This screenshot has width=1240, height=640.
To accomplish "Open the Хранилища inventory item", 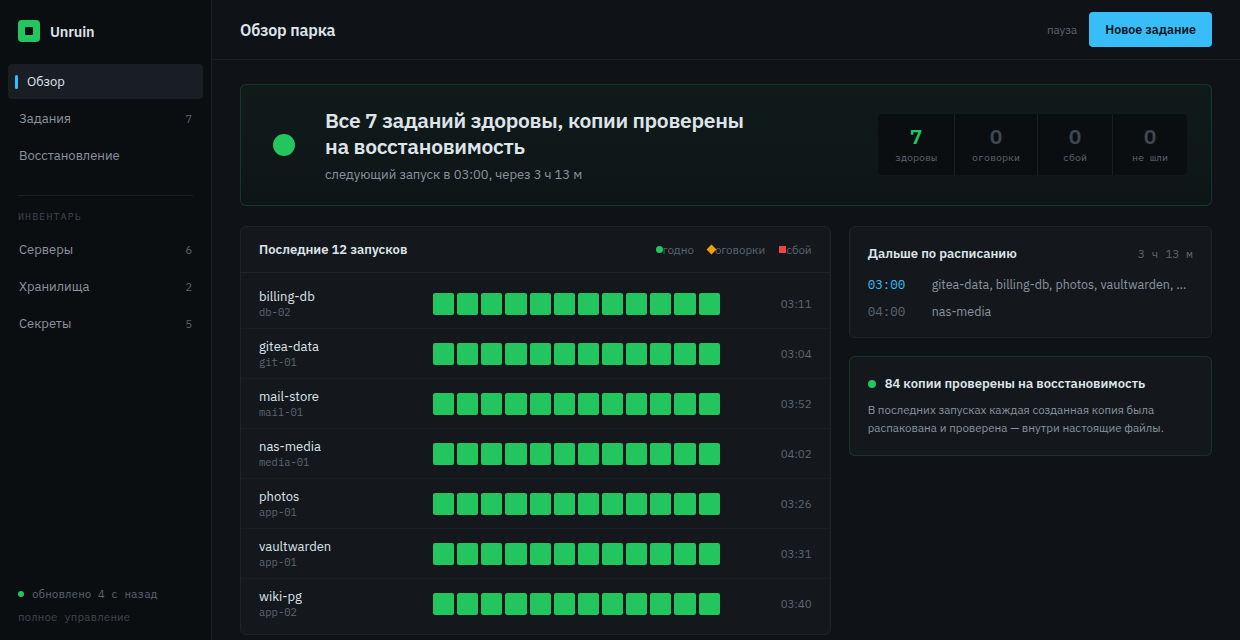I will pyautogui.click(x=106, y=287).
